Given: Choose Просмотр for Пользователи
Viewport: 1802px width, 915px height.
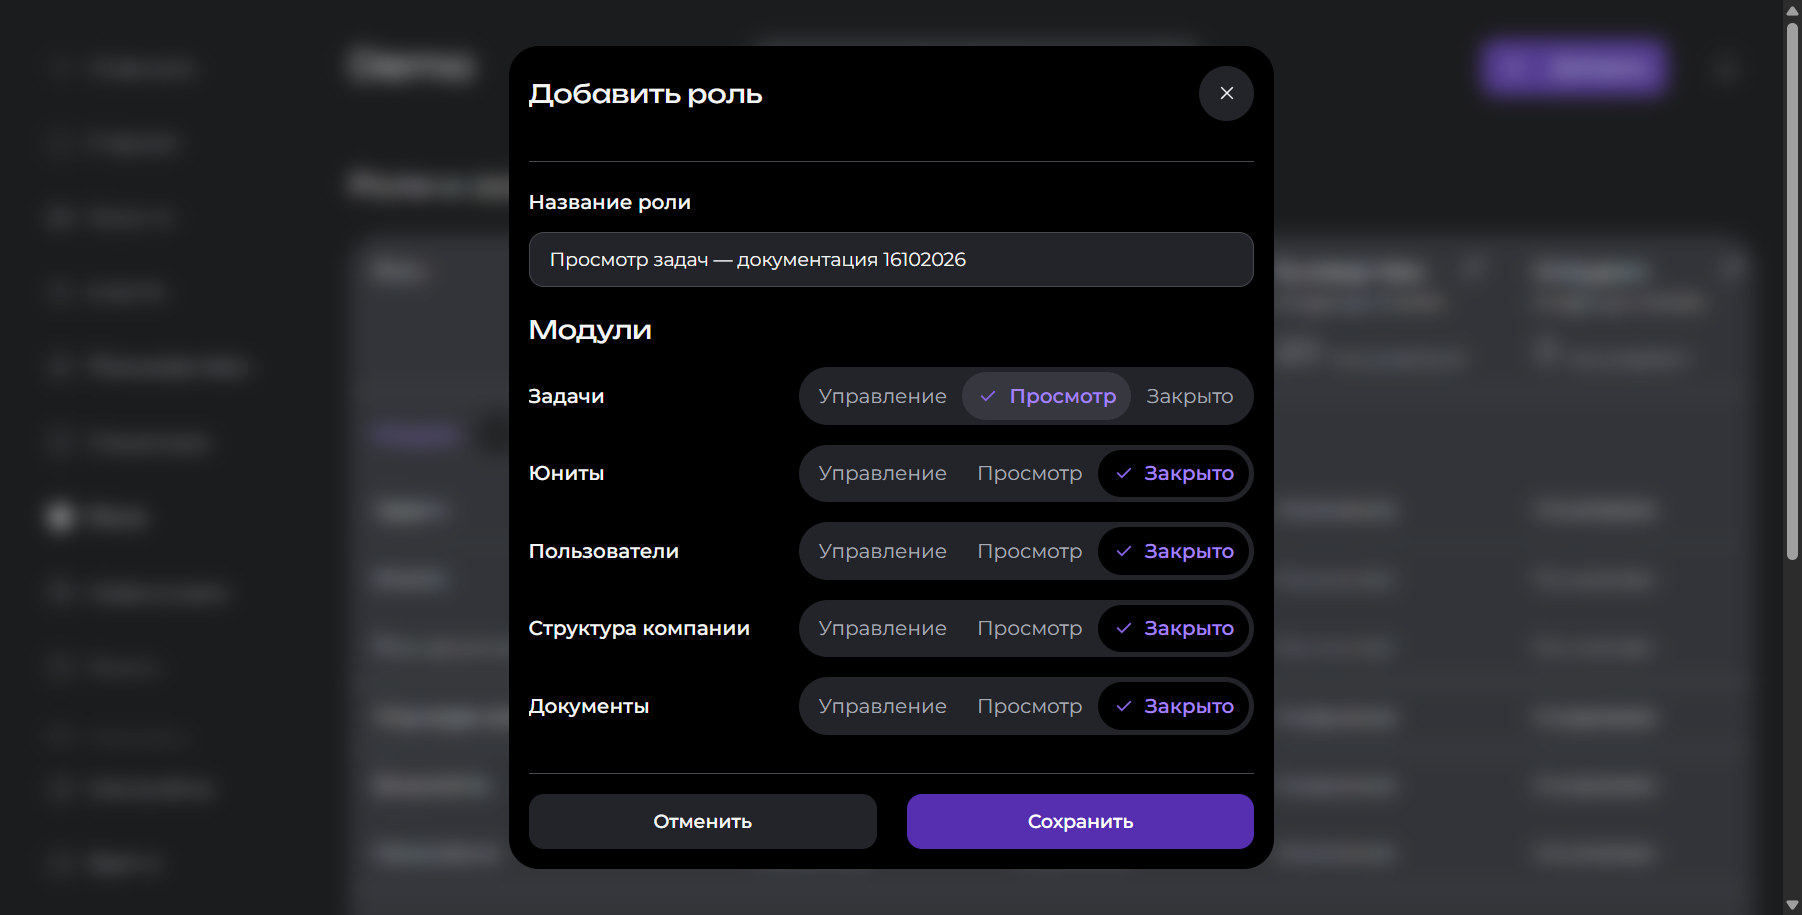Looking at the screenshot, I should [x=1029, y=551].
